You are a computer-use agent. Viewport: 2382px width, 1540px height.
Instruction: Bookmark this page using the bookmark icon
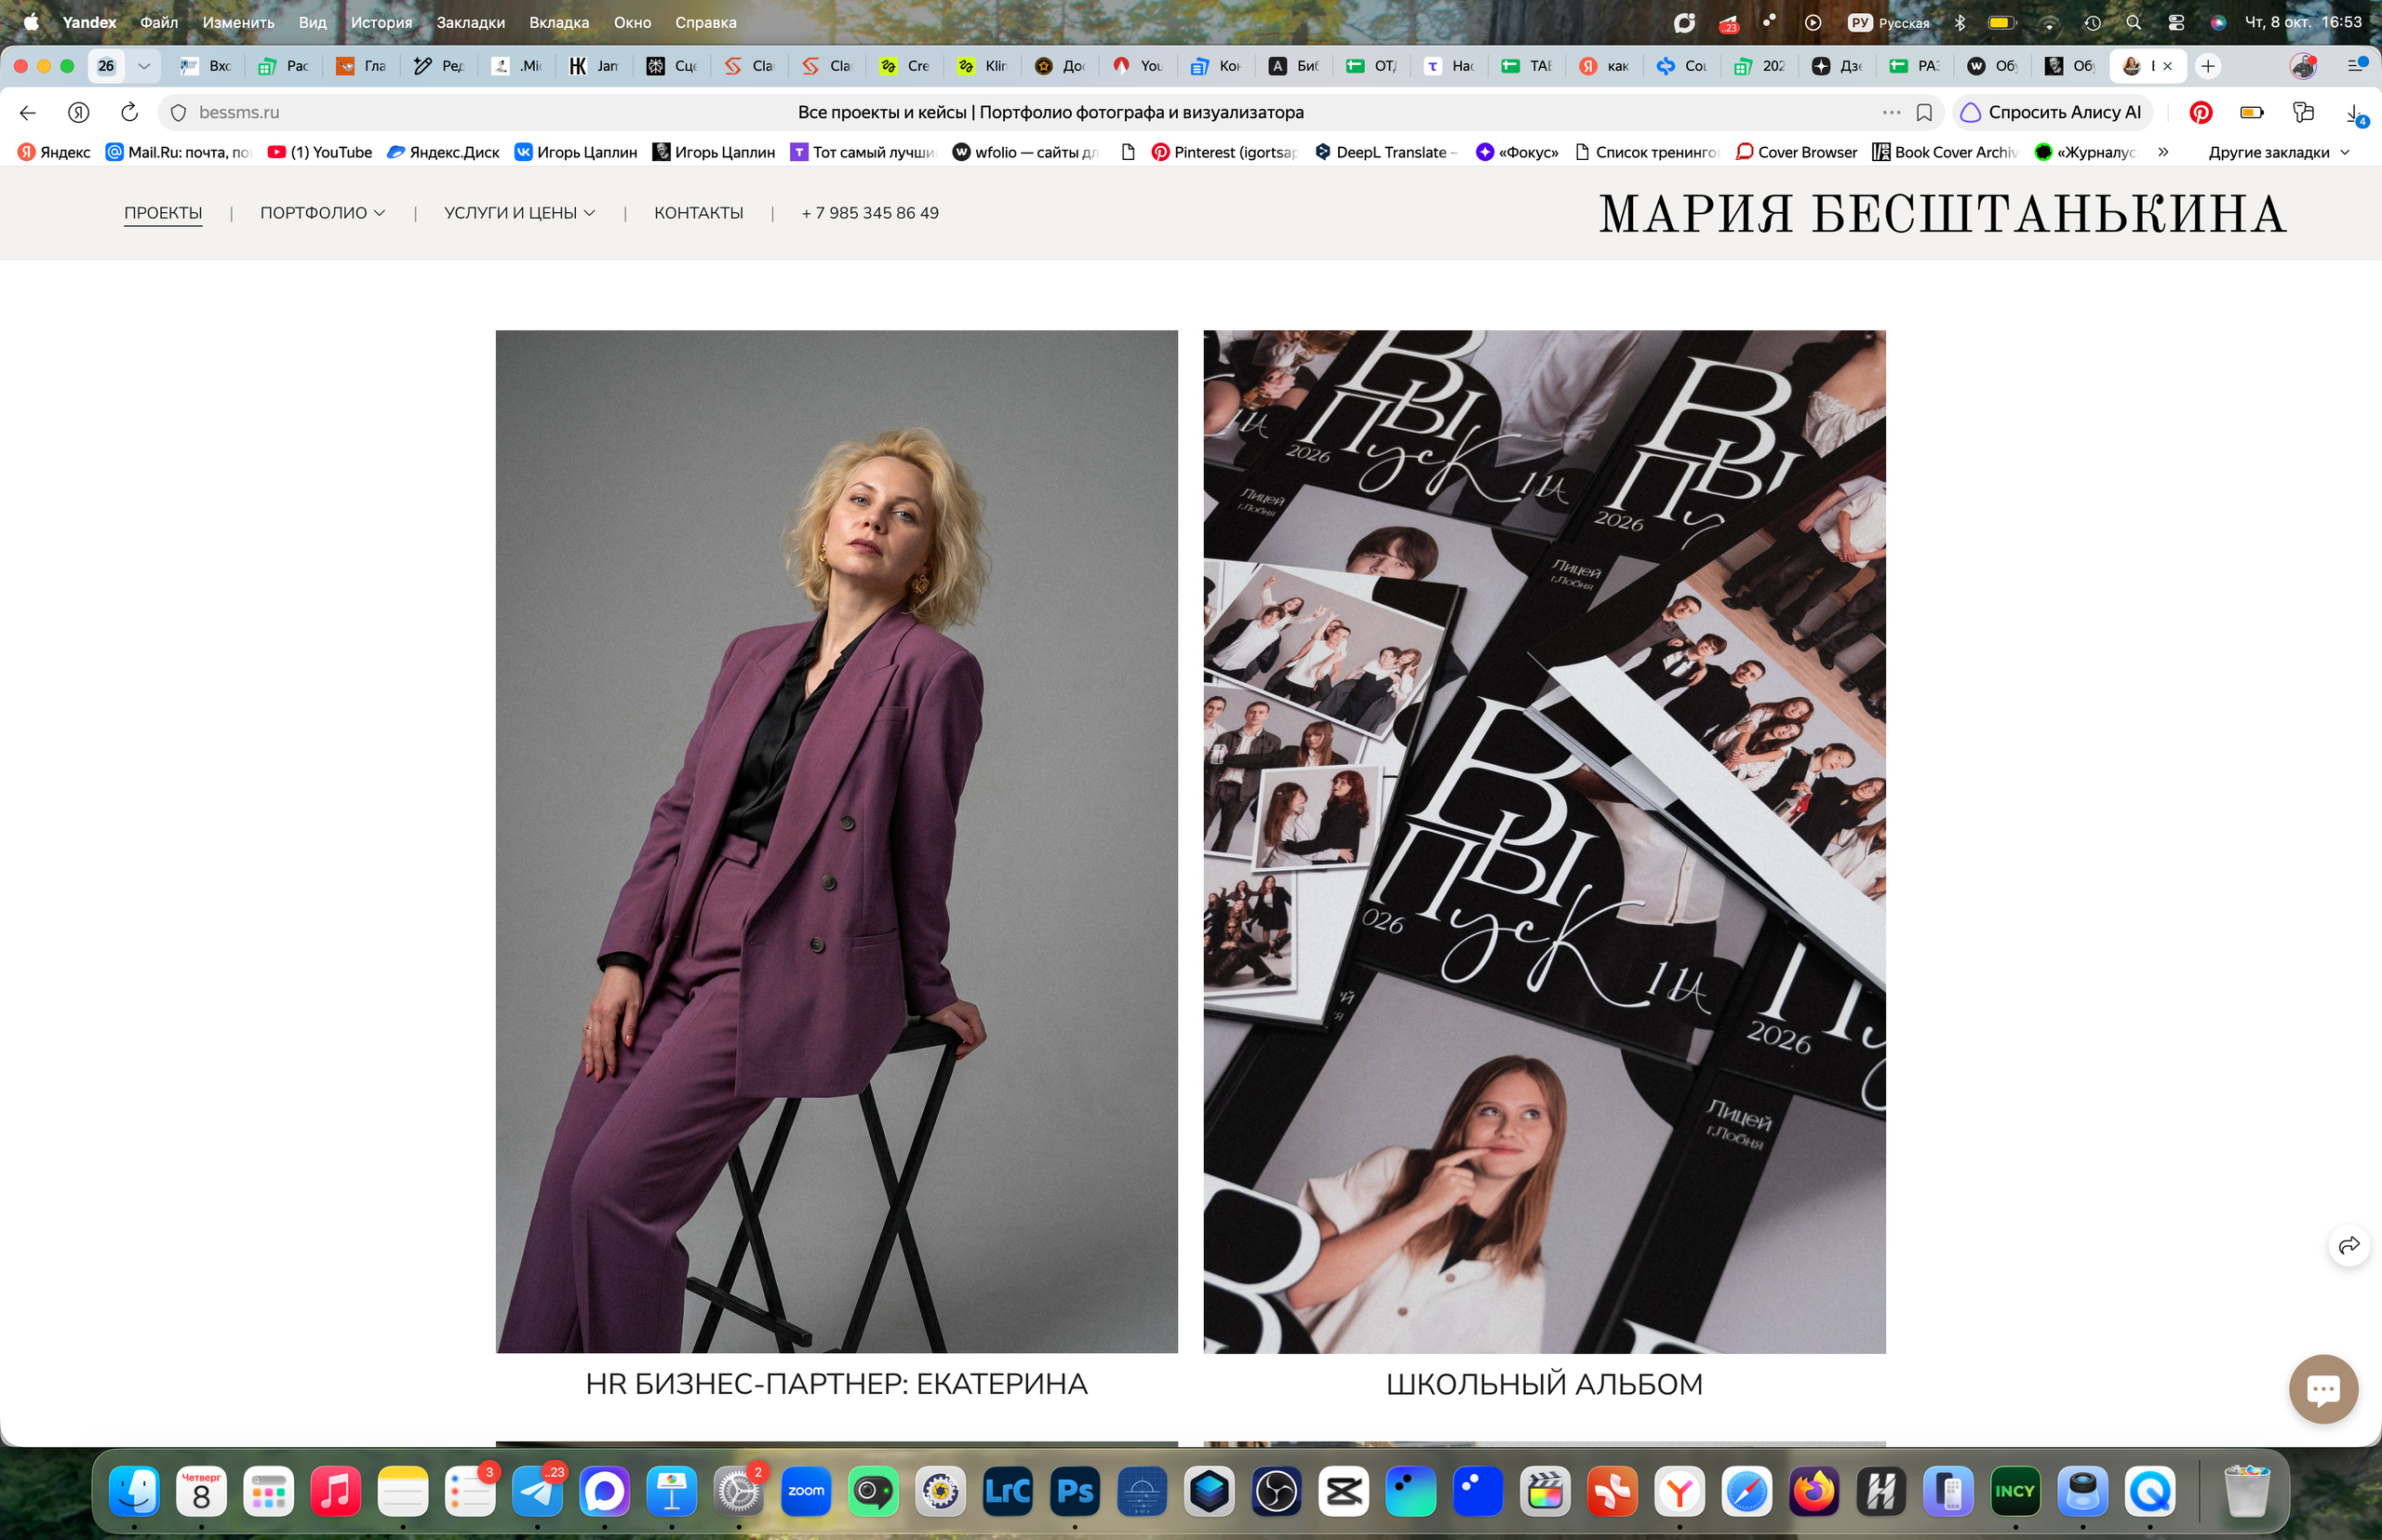click(1924, 112)
